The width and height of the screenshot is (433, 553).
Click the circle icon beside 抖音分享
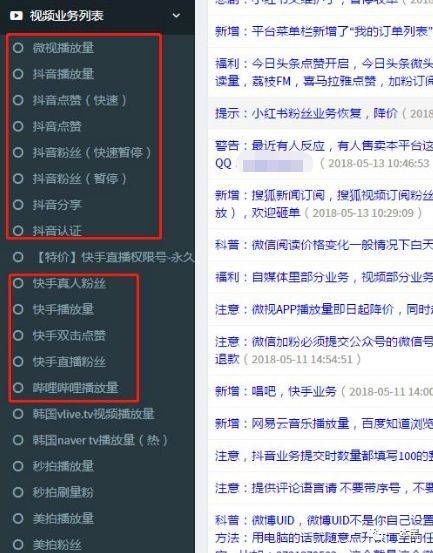click(18, 205)
